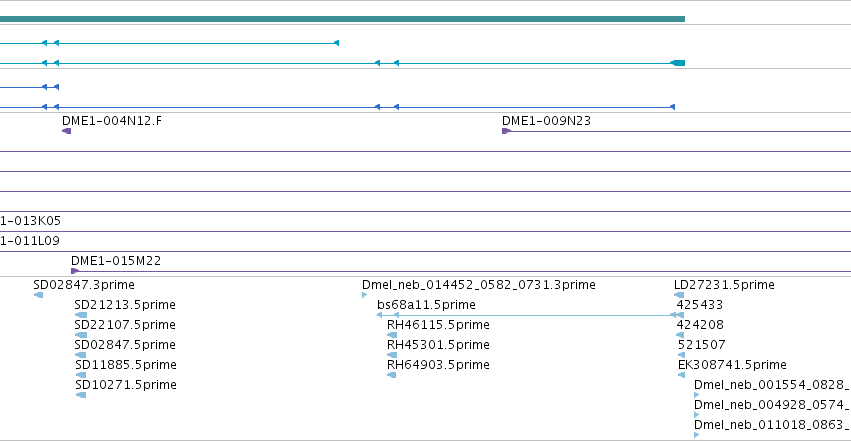Click the SD21213.5prime arrow glyph

(81, 315)
